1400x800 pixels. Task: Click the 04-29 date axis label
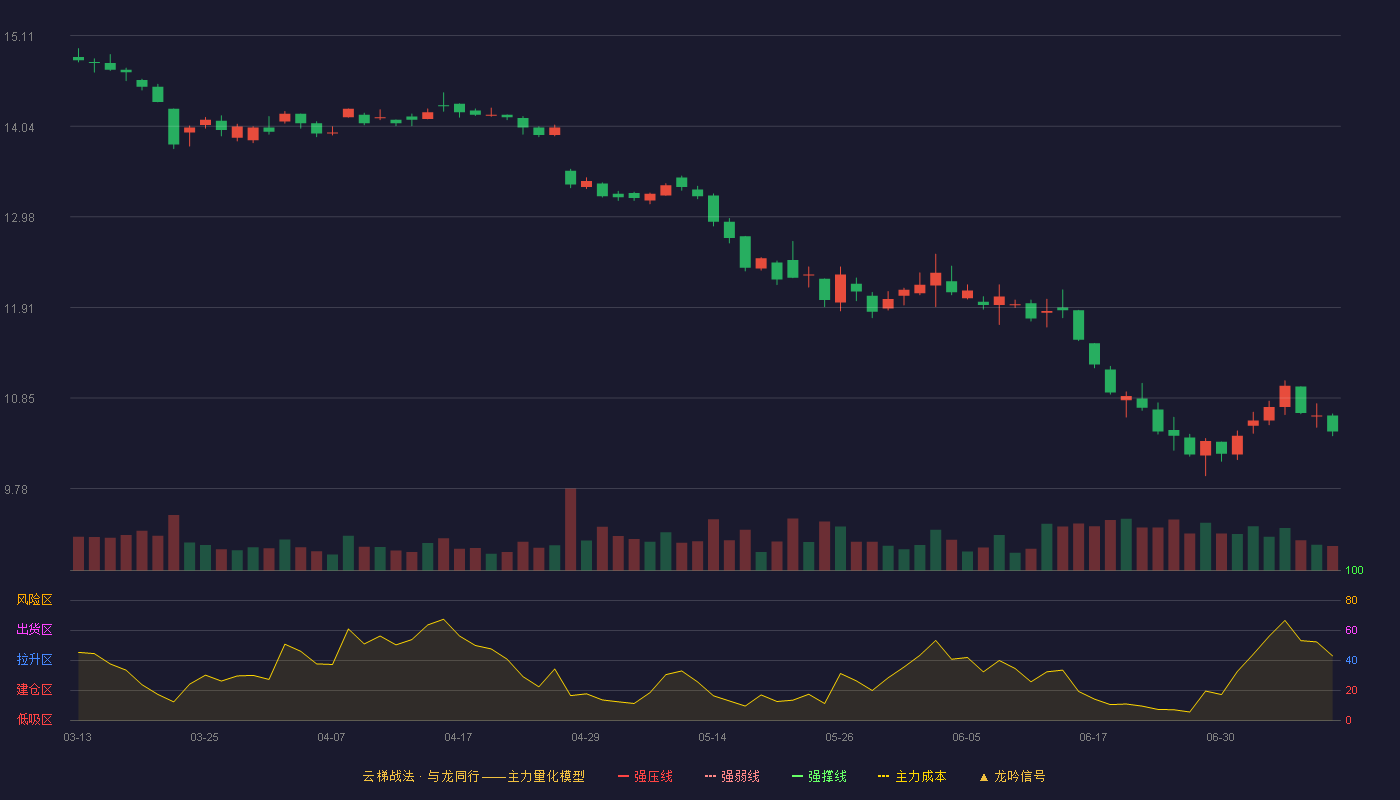pyautogui.click(x=585, y=737)
